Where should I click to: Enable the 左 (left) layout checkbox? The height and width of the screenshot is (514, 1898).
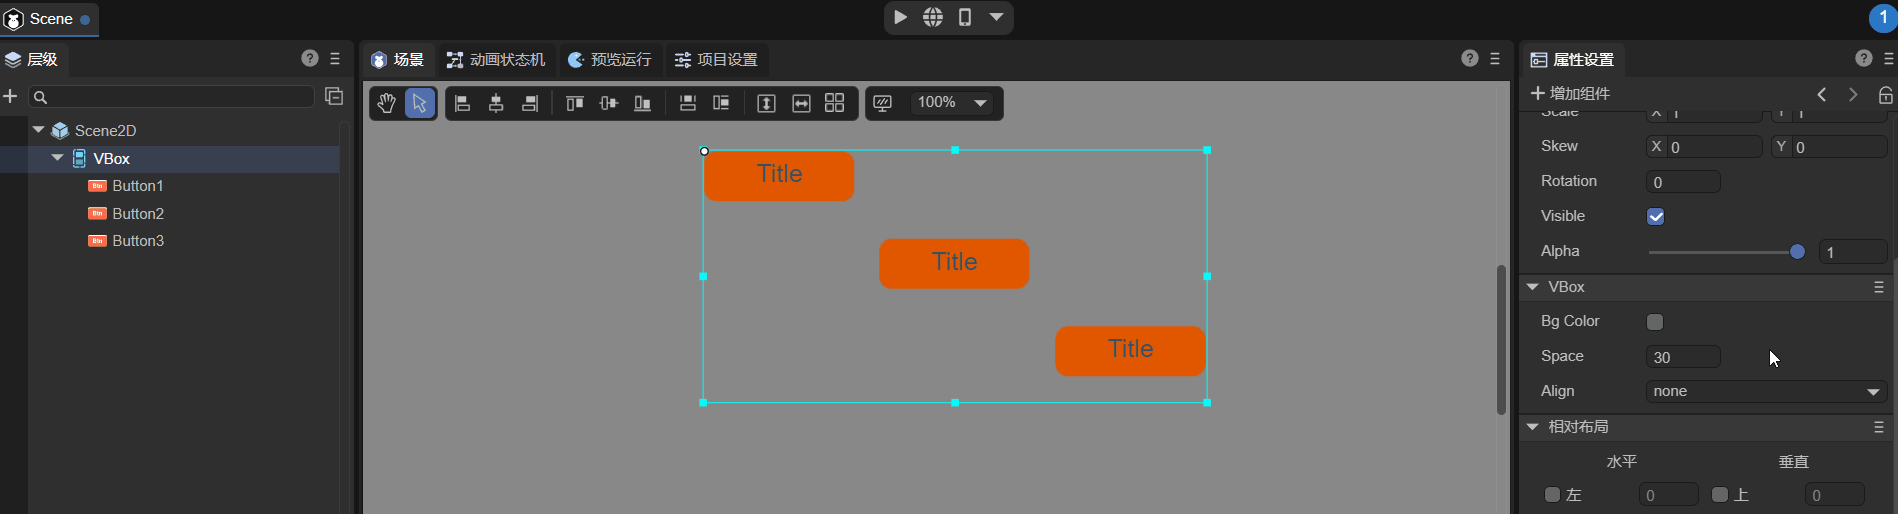[1552, 495]
